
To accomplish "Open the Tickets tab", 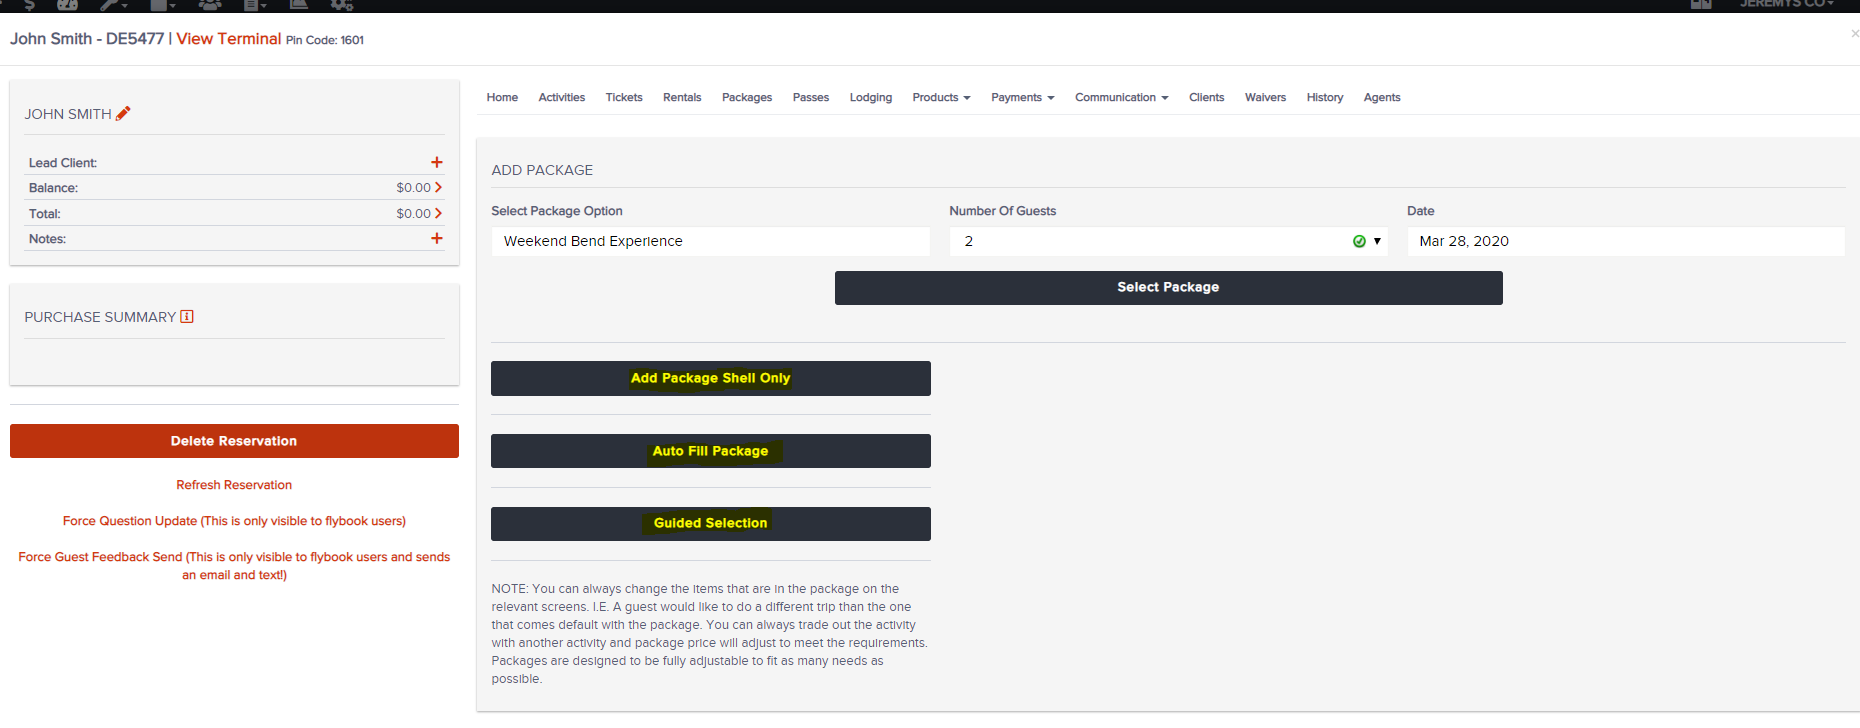I will pos(624,97).
